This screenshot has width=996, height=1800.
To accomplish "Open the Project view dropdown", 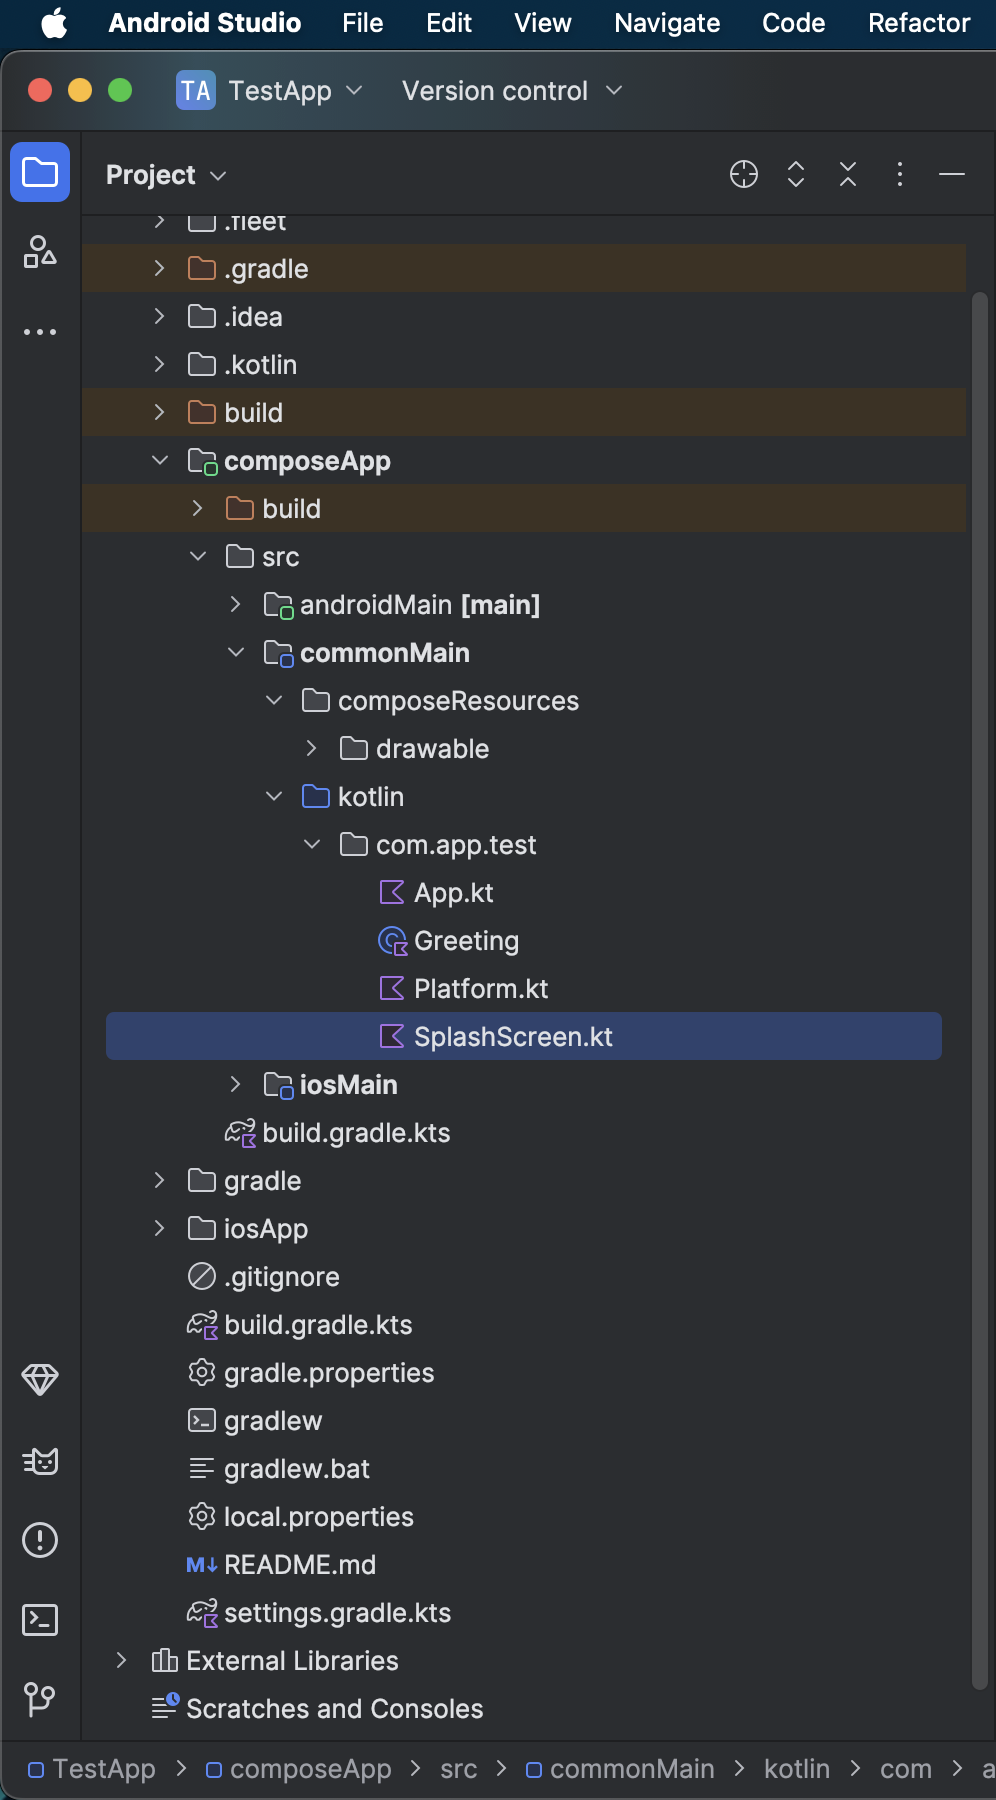I will (x=166, y=175).
